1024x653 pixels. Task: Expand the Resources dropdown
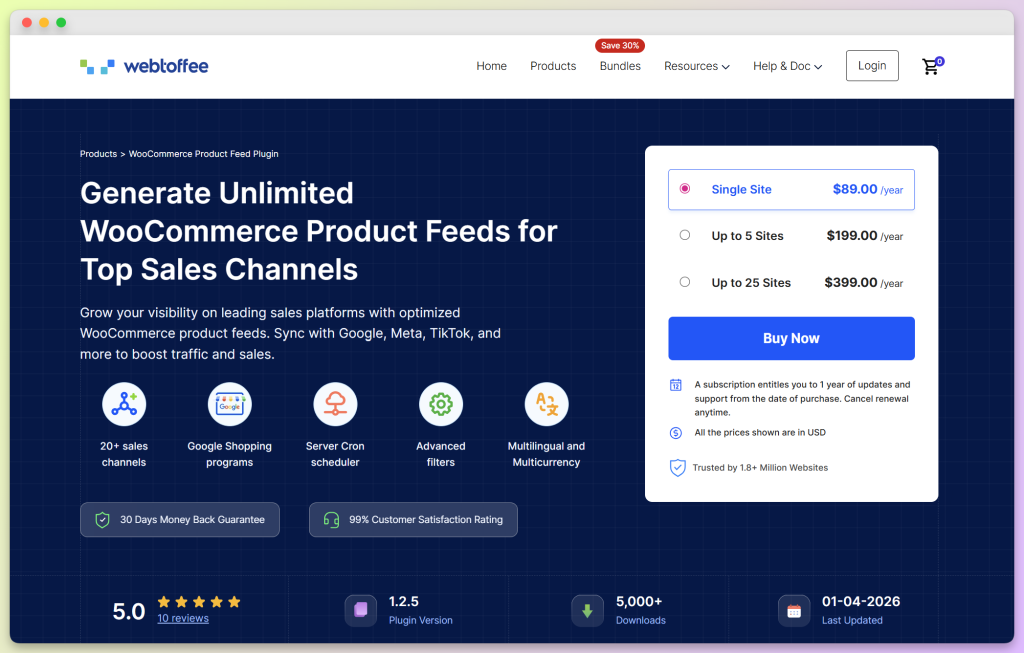[x=696, y=66]
